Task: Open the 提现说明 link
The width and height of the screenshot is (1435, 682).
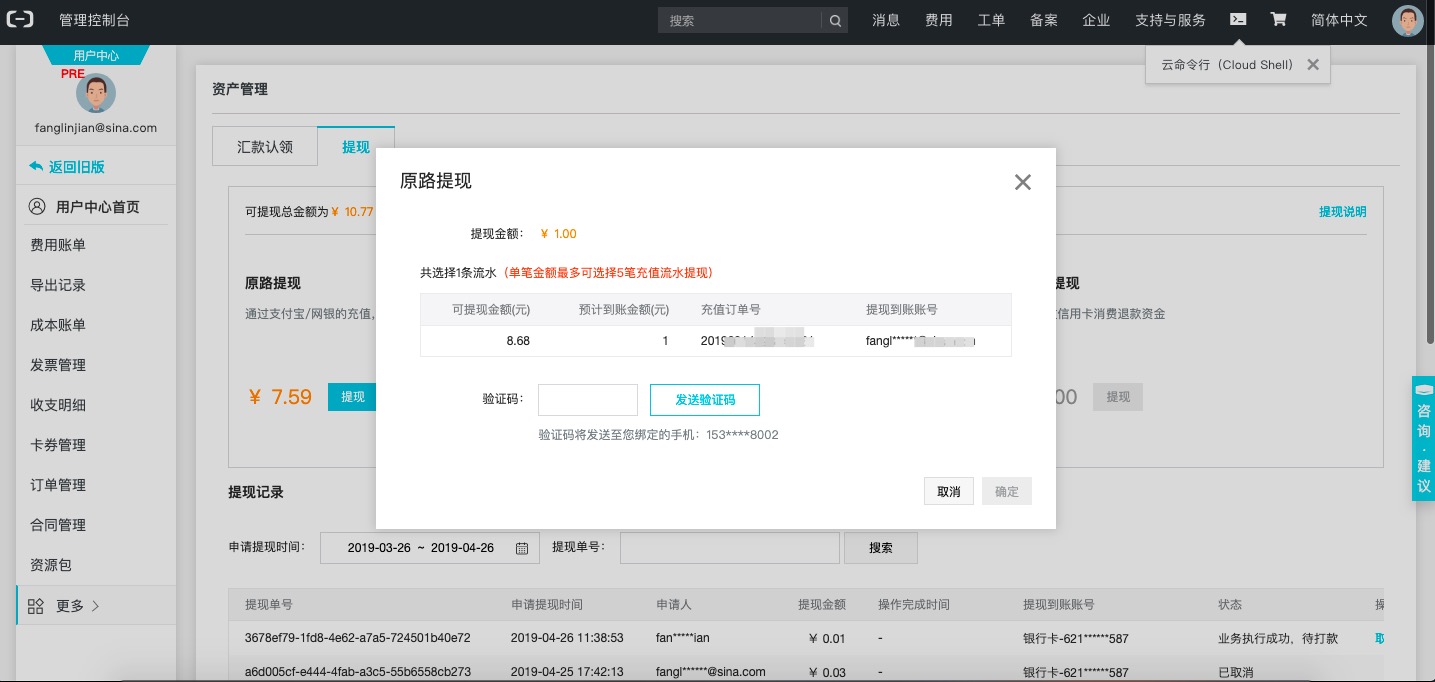Action: point(1342,212)
